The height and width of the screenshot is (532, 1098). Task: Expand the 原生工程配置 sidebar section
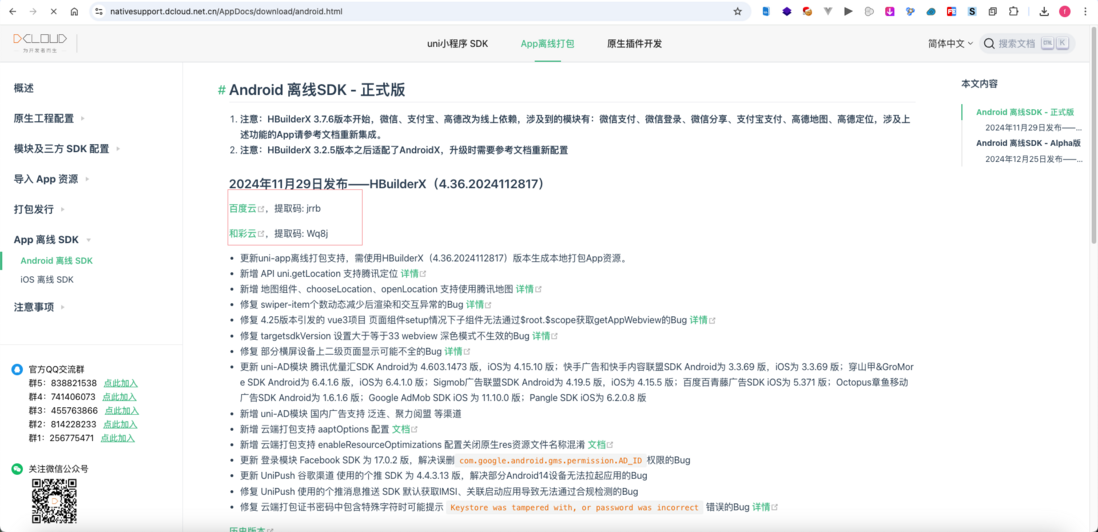click(49, 118)
